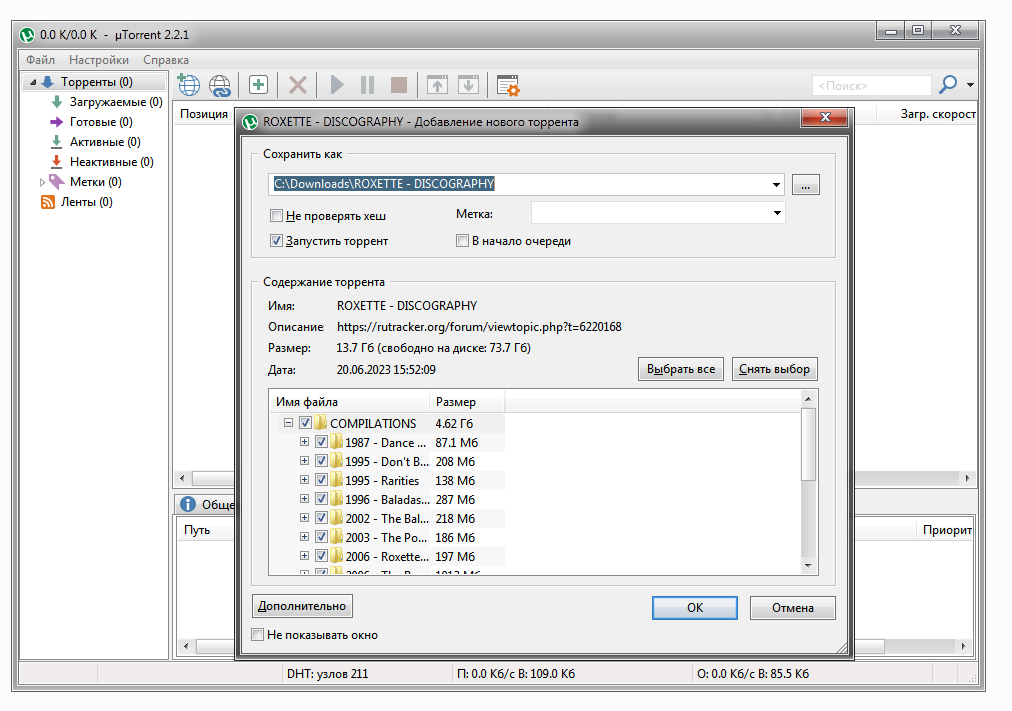1012x711 pixels.
Task: Tick the Не показывать окно checkbox
Action: tap(258, 635)
